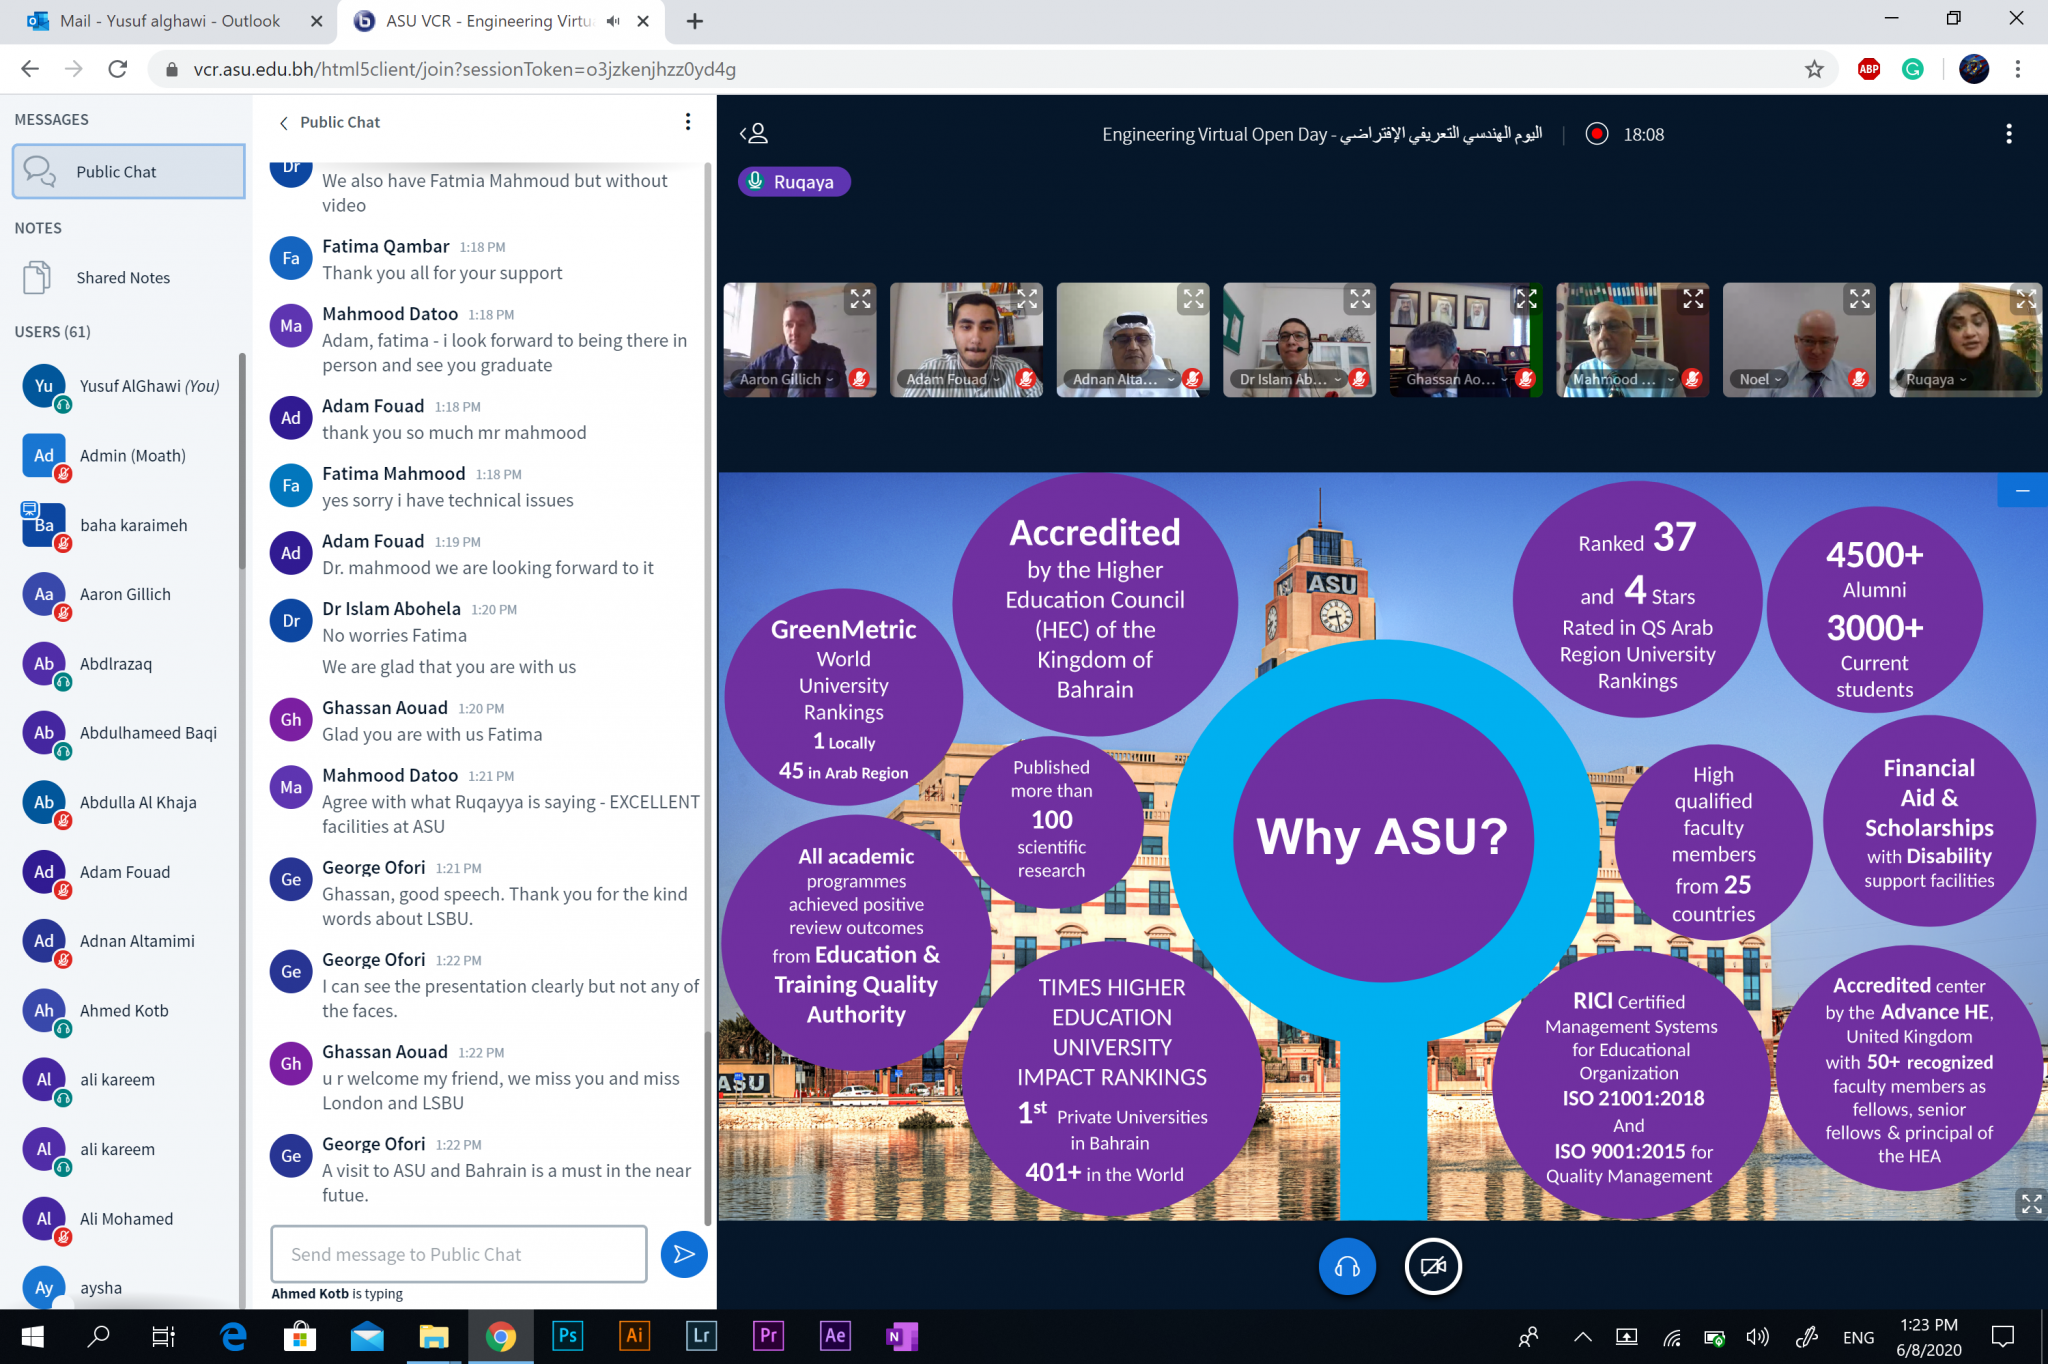Bookmark this page with the star
The height and width of the screenshot is (1364, 2048).
1814,69
